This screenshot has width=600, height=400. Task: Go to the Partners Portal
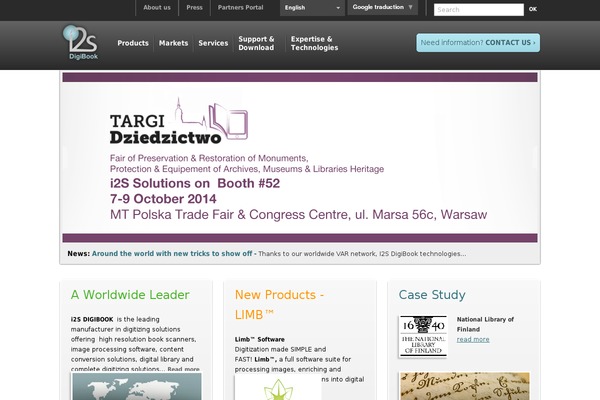[x=240, y=7]
